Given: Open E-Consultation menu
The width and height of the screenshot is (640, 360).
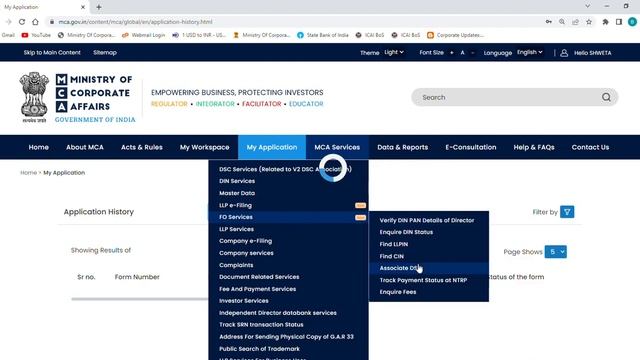Looking at the screenshot, I should (471, 147).
